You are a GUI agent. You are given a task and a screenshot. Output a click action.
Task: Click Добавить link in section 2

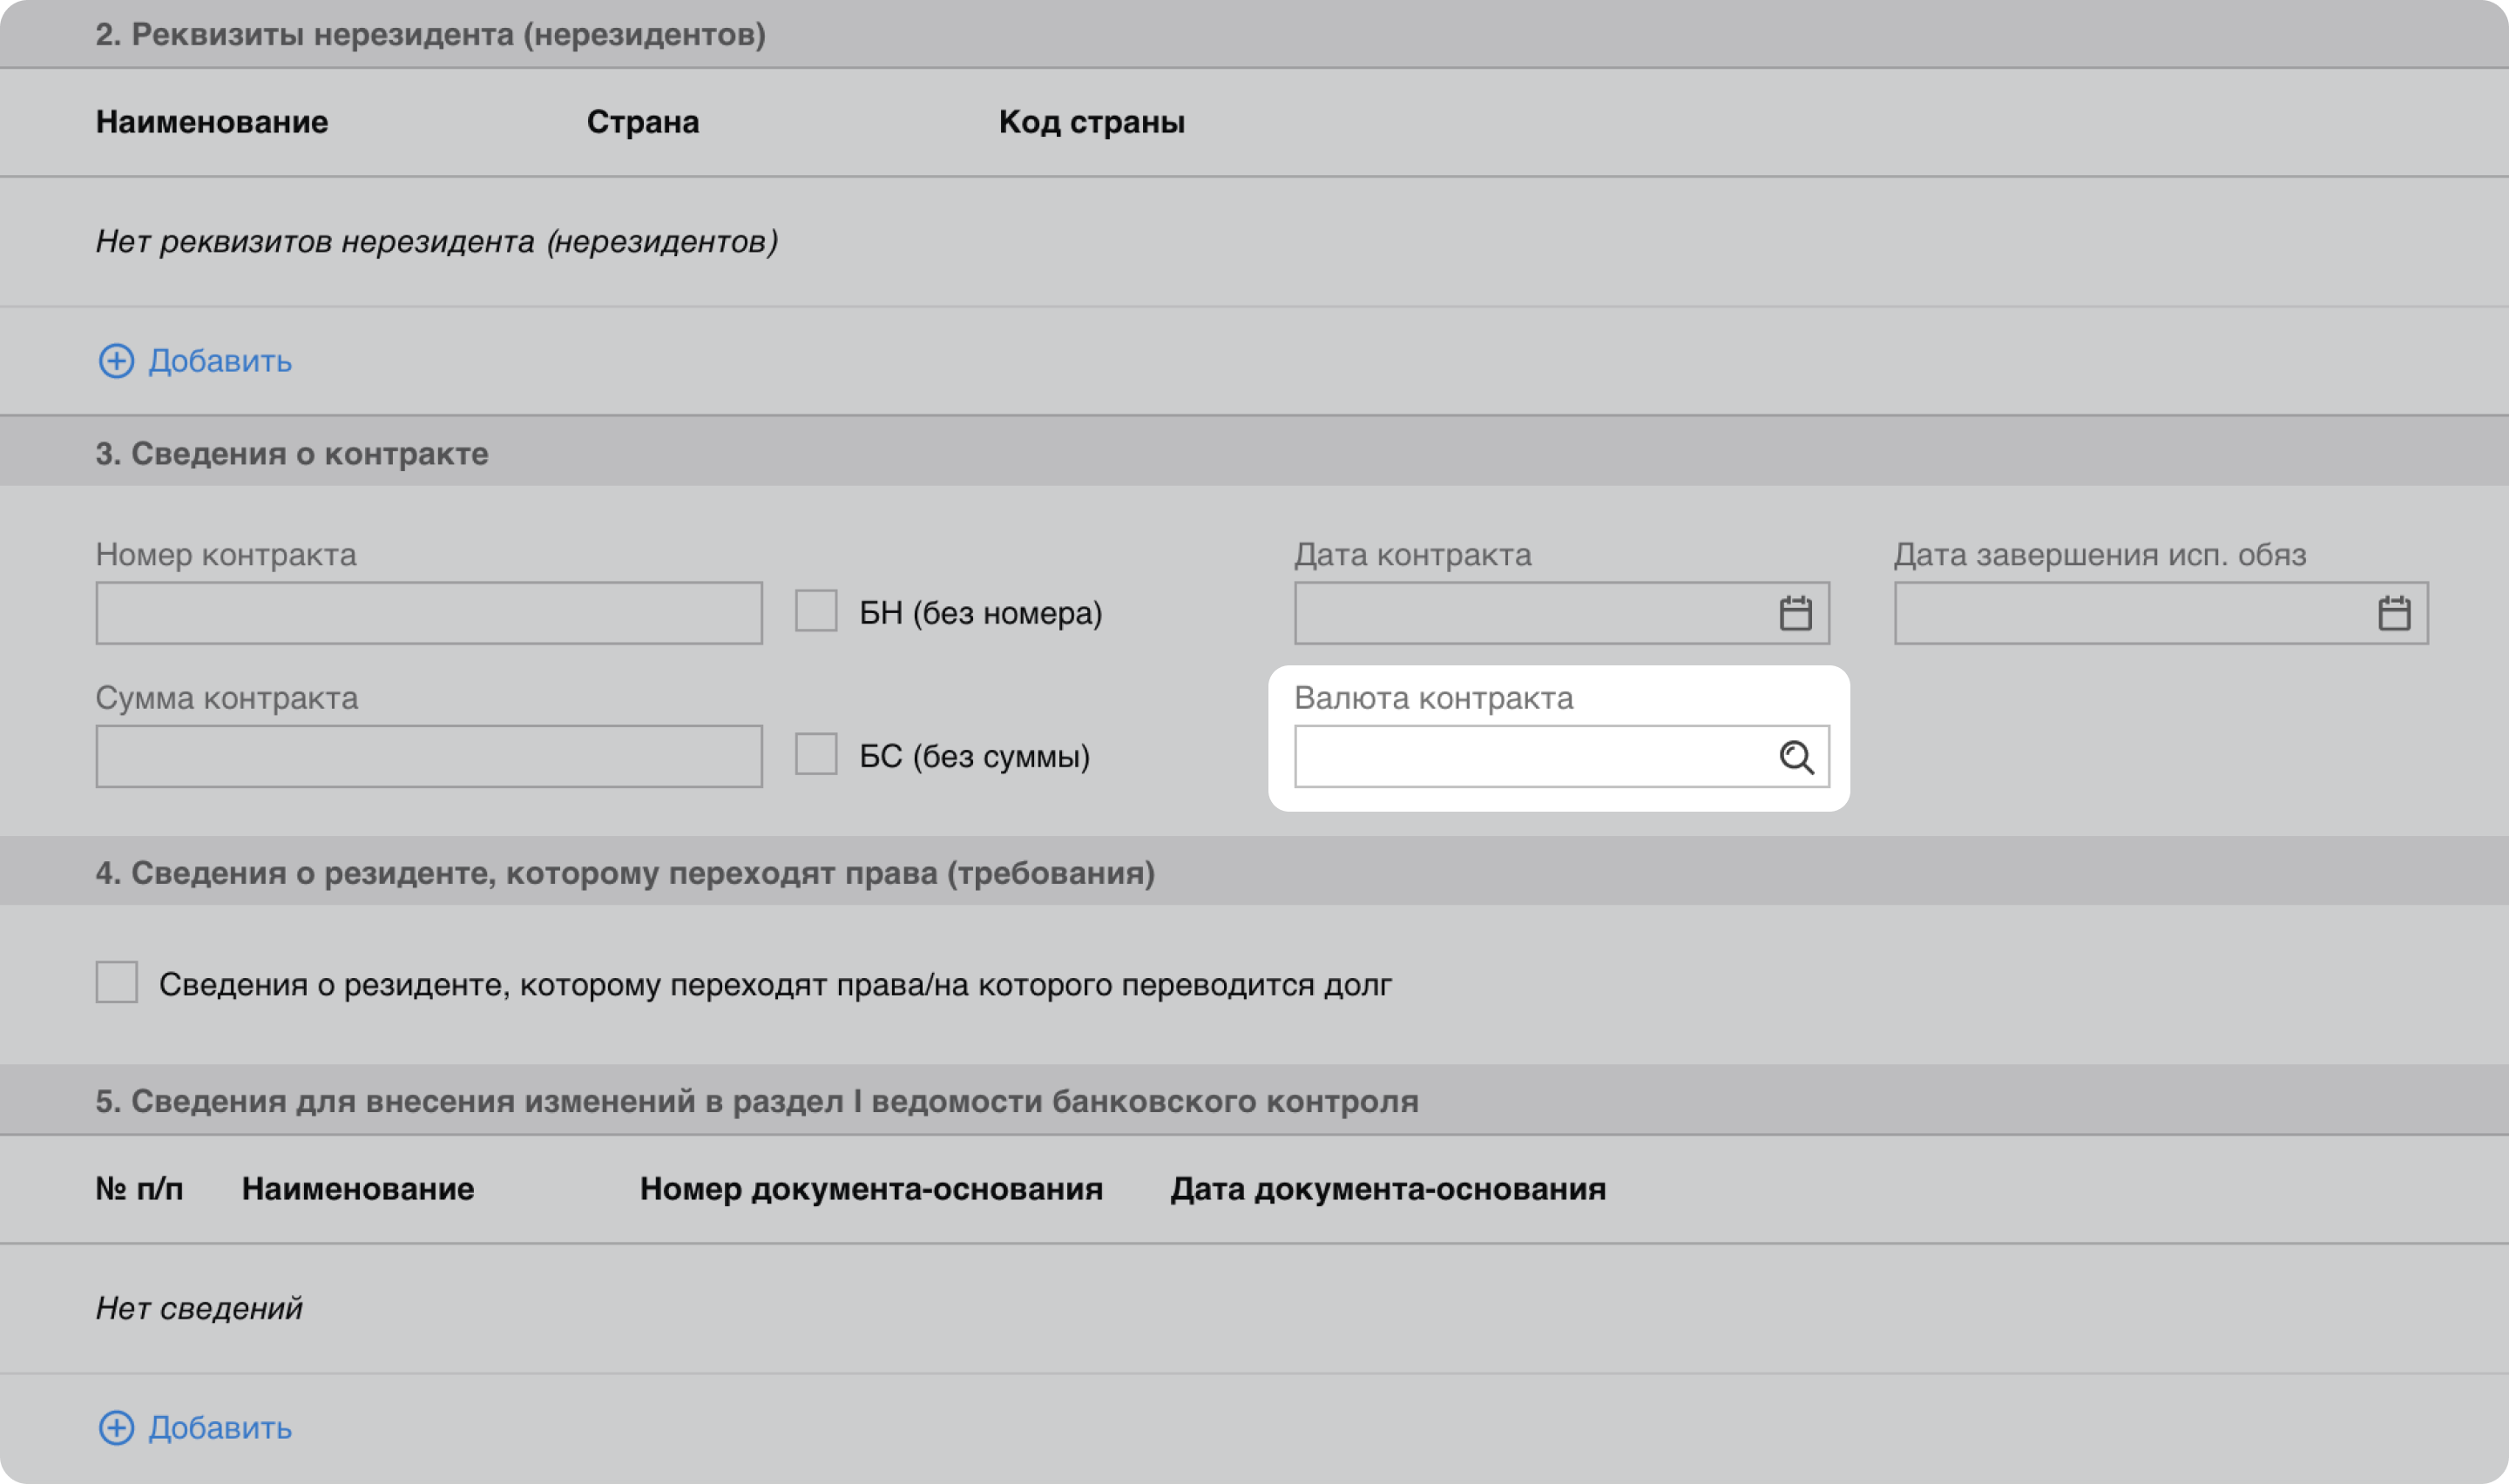click(220, 361)
